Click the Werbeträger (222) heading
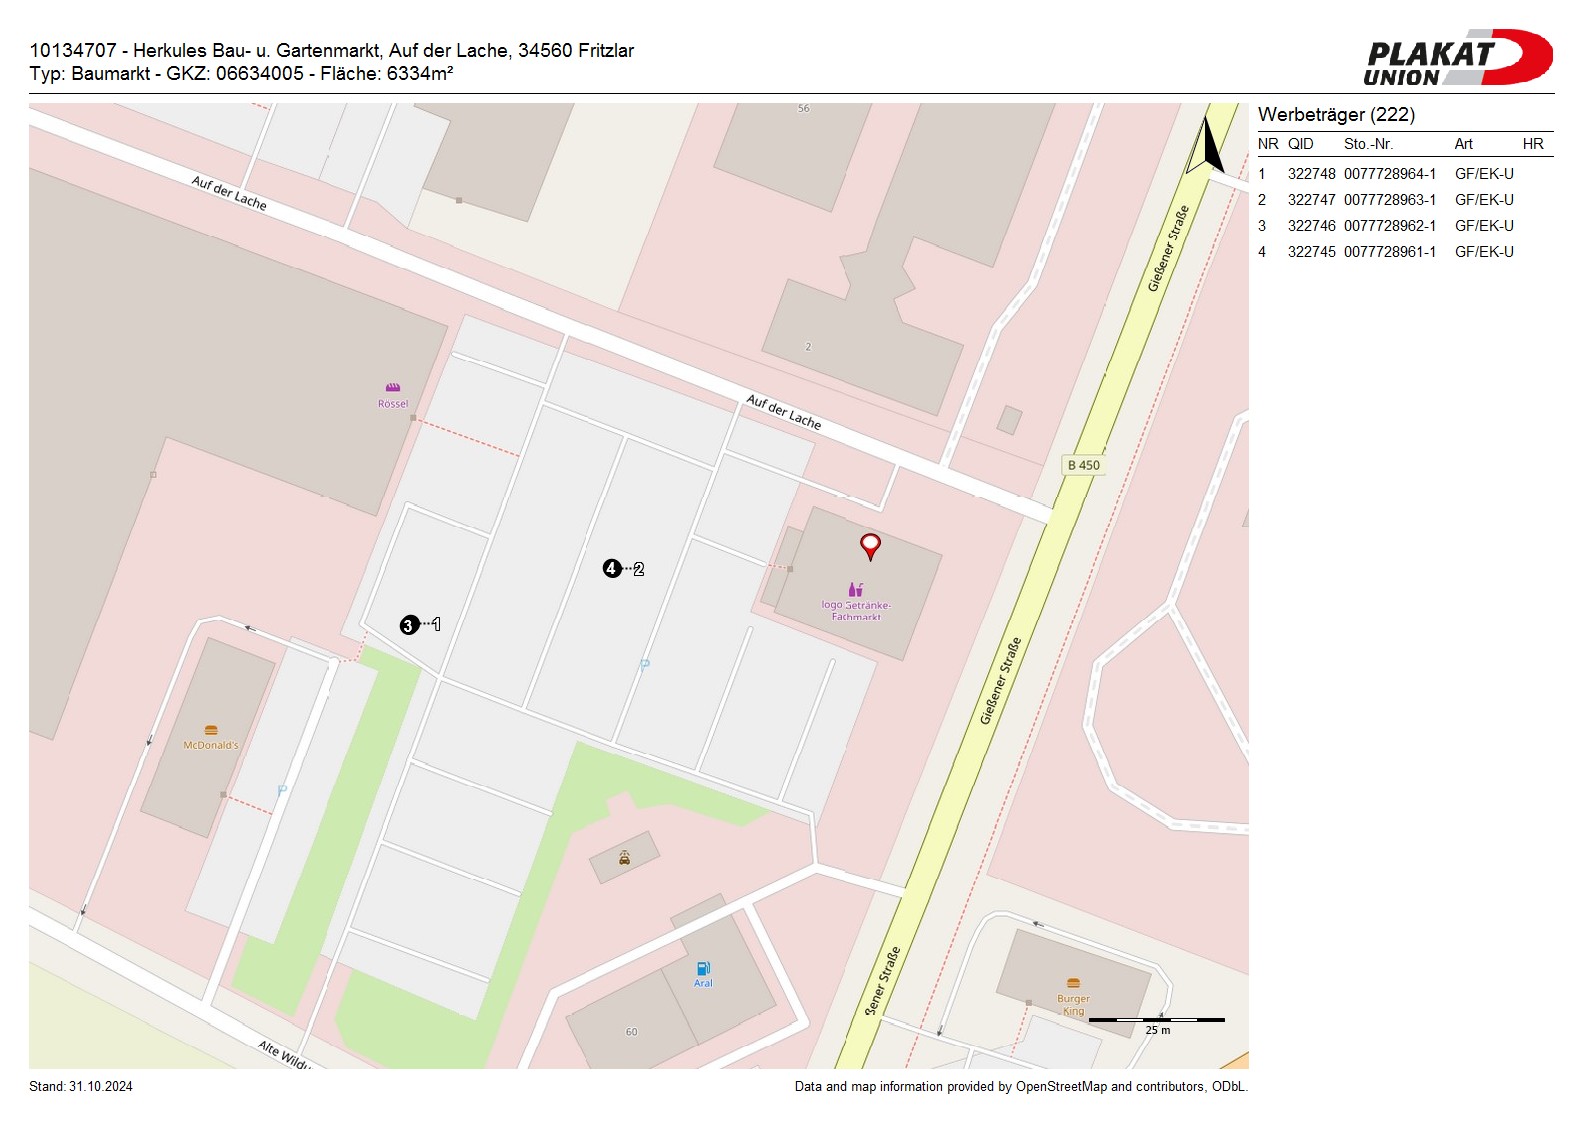 [1336, 115]
